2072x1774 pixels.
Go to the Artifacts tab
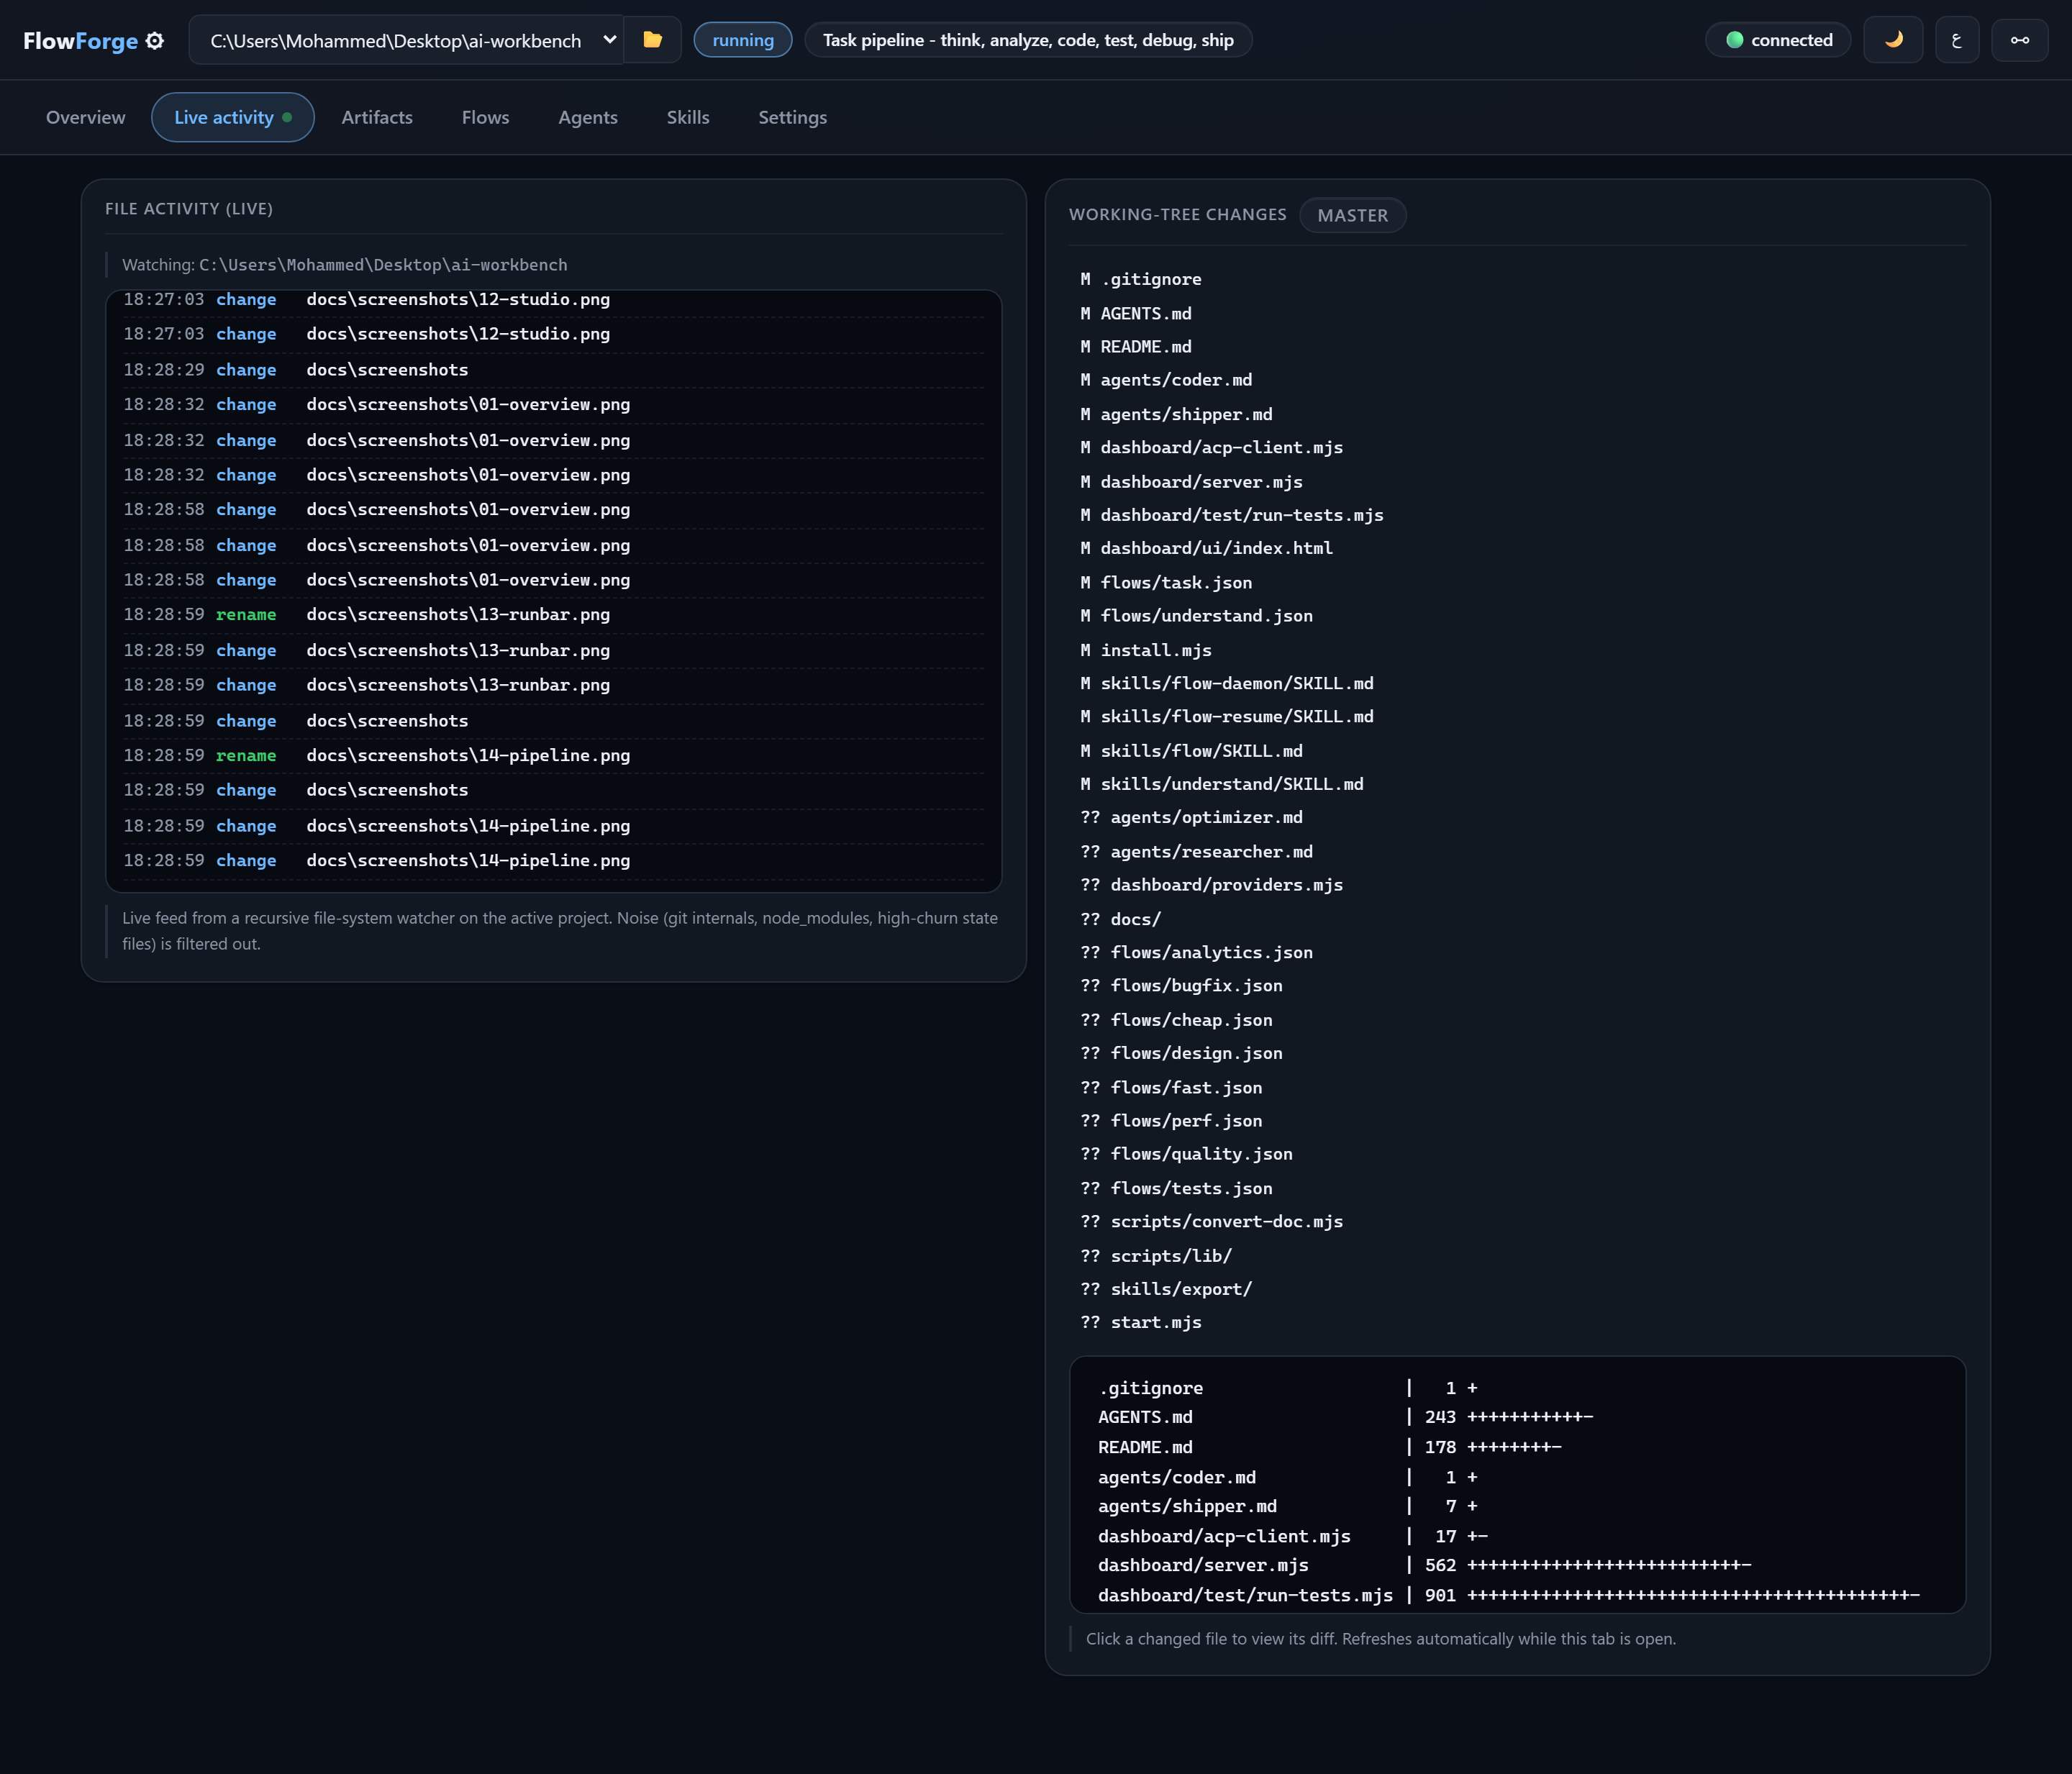pos(377,117)
